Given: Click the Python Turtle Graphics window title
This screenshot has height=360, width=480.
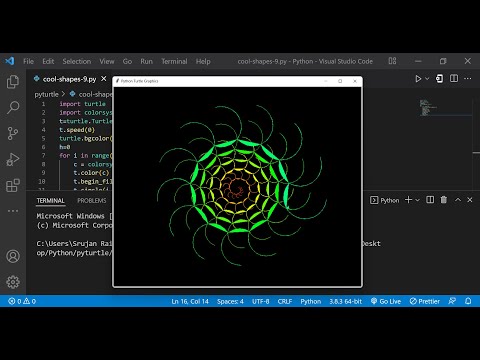Looking at the screenshot, I should click(x=139, y=81).
